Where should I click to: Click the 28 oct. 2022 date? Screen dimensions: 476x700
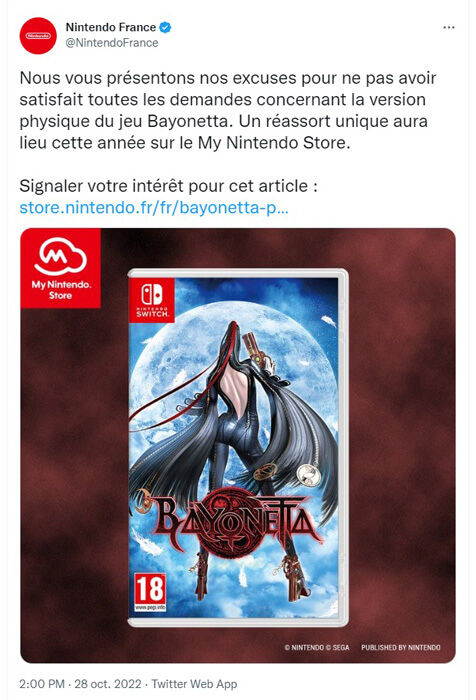(x=108, y=684)
